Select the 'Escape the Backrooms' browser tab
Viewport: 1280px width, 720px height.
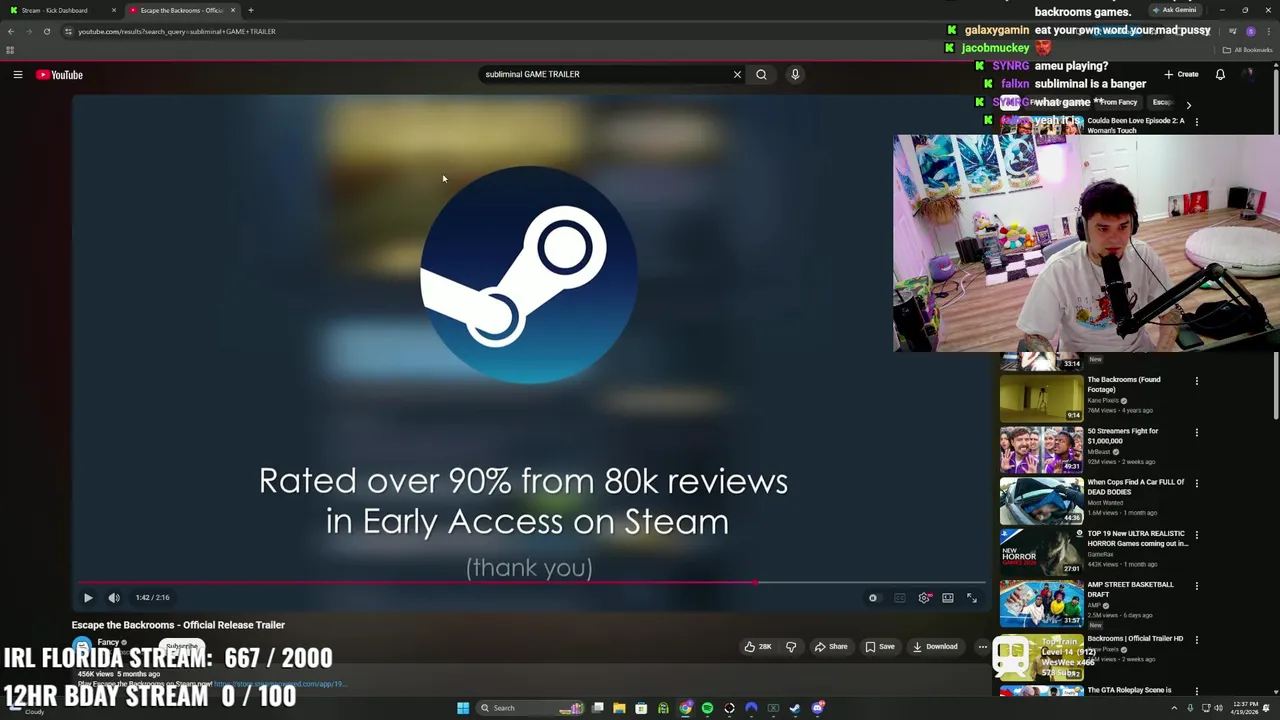[x=181, y=10]
